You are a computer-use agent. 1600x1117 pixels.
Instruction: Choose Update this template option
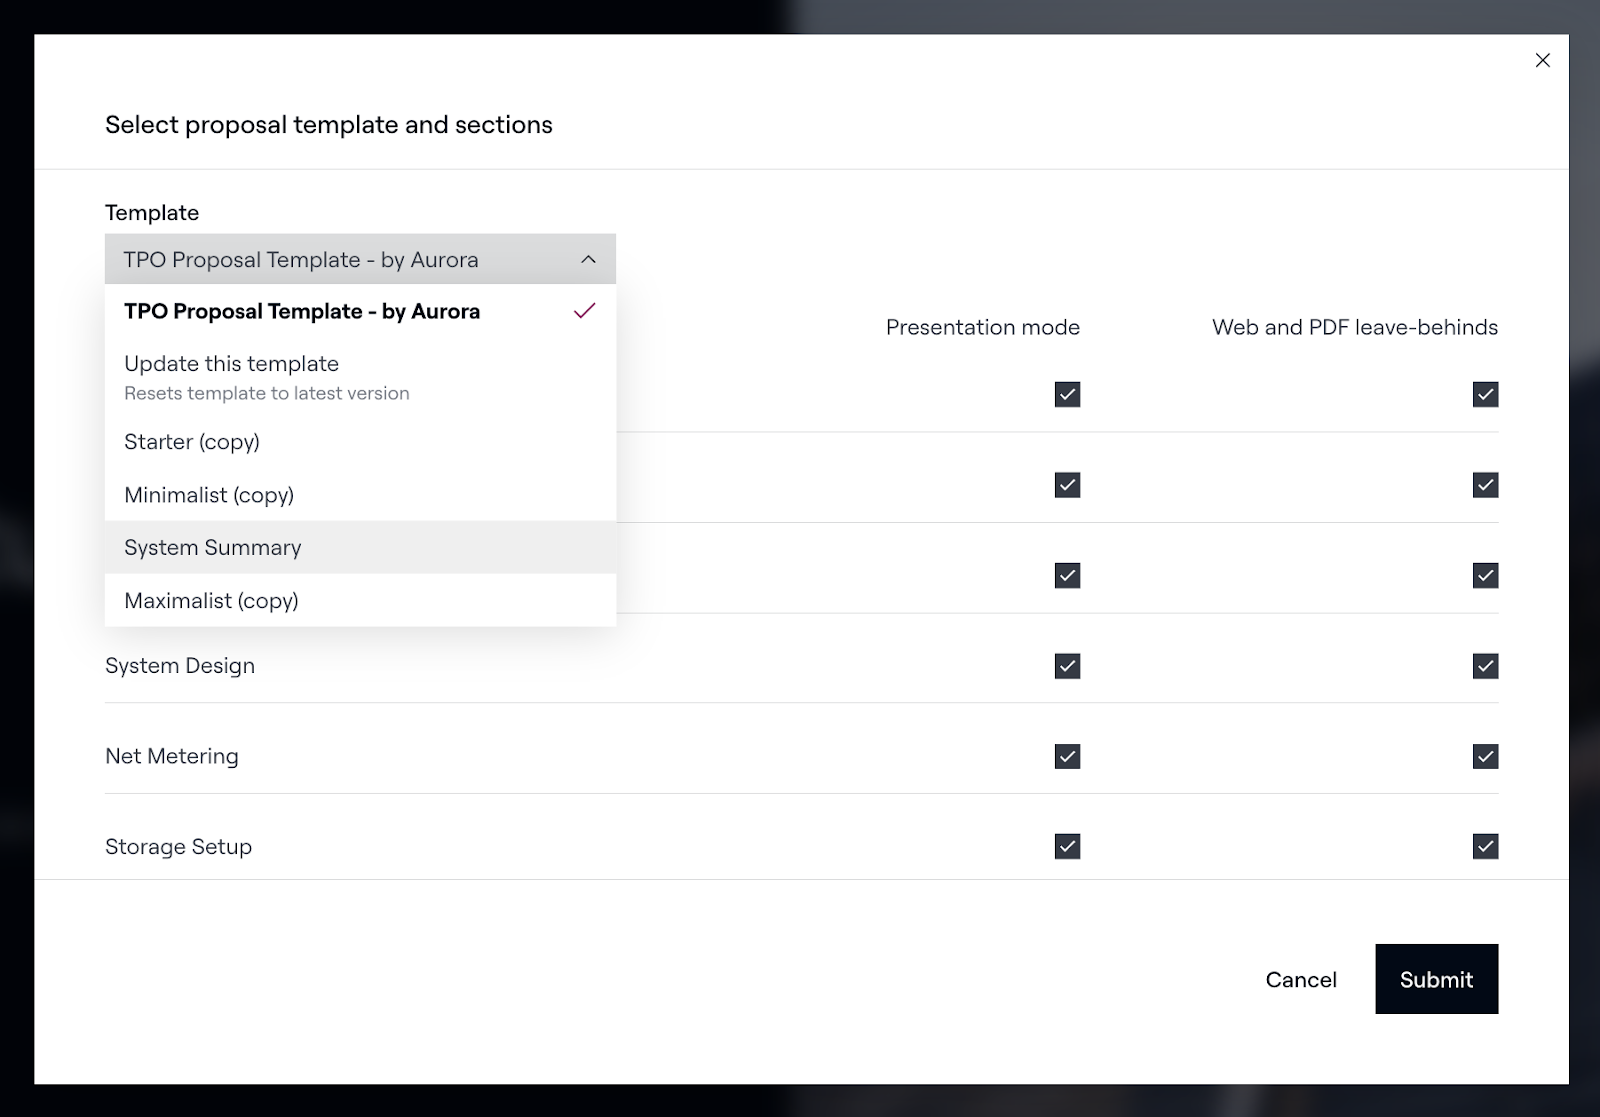click(232, 365)
